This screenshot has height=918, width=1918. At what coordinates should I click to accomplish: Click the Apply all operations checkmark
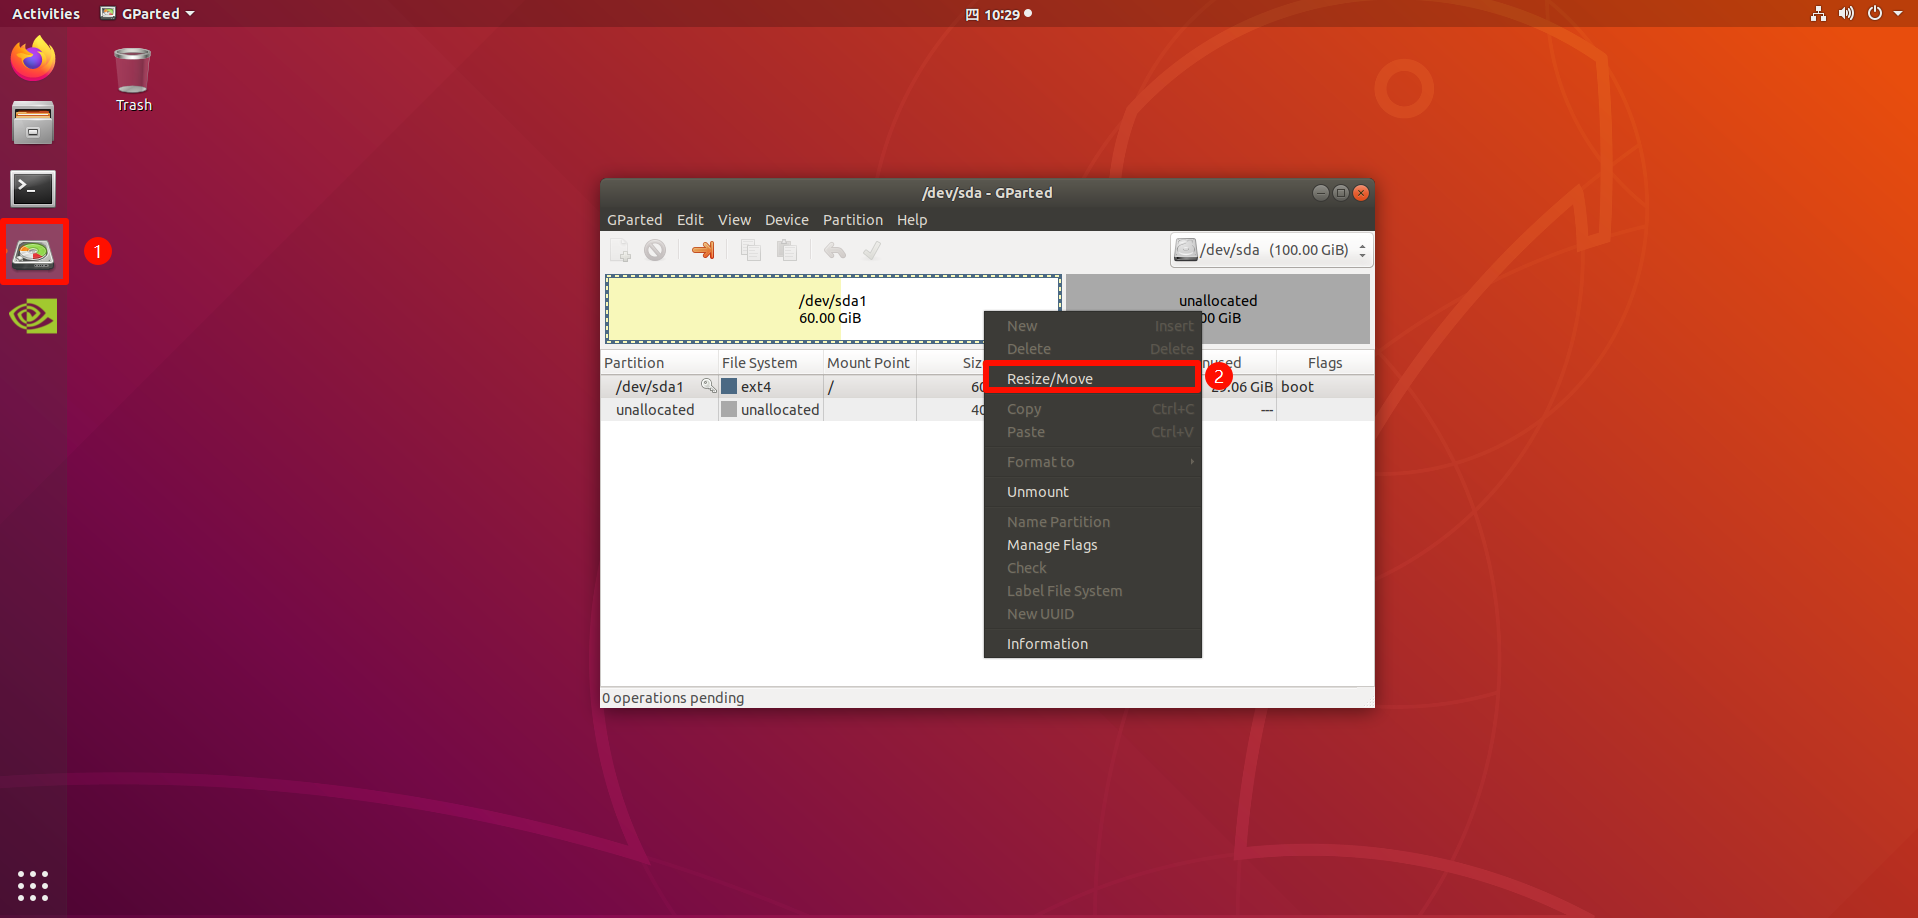872,250
